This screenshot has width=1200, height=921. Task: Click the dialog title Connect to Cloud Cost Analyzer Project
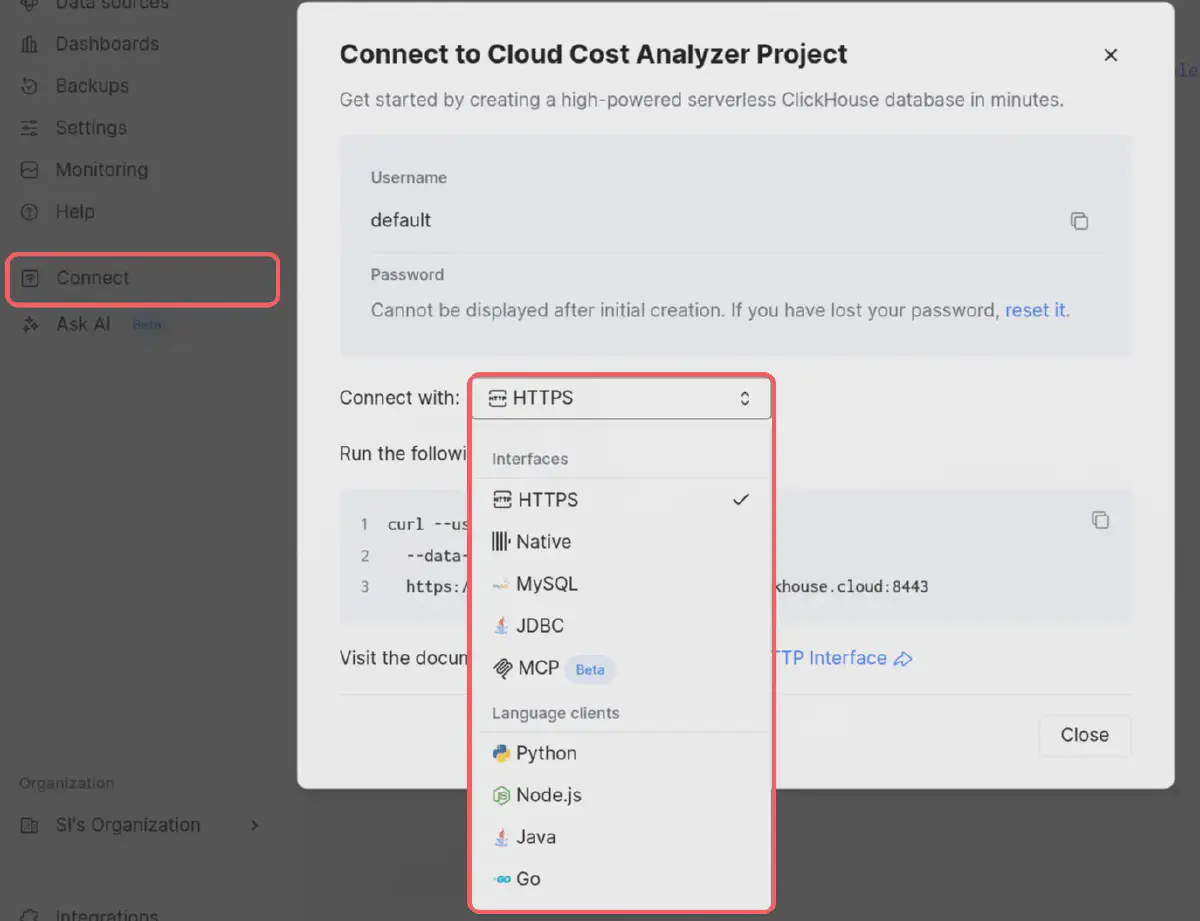point(594,54)
